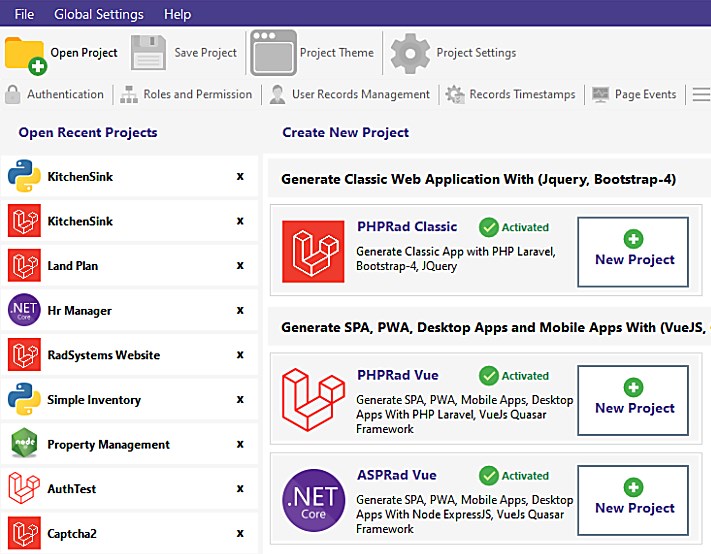711x554 pixels.
Task: Open Roles and Permission hierarchy icon
Action: point(128,95)
